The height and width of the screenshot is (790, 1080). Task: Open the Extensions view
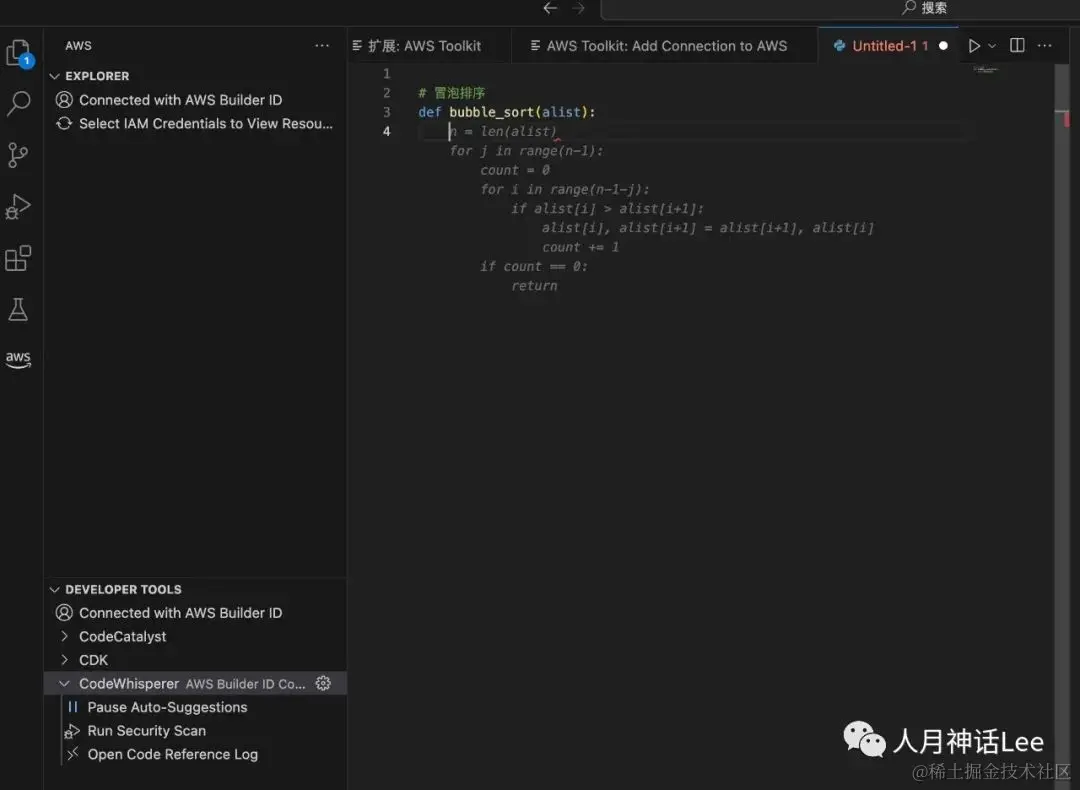coord(18,258)
